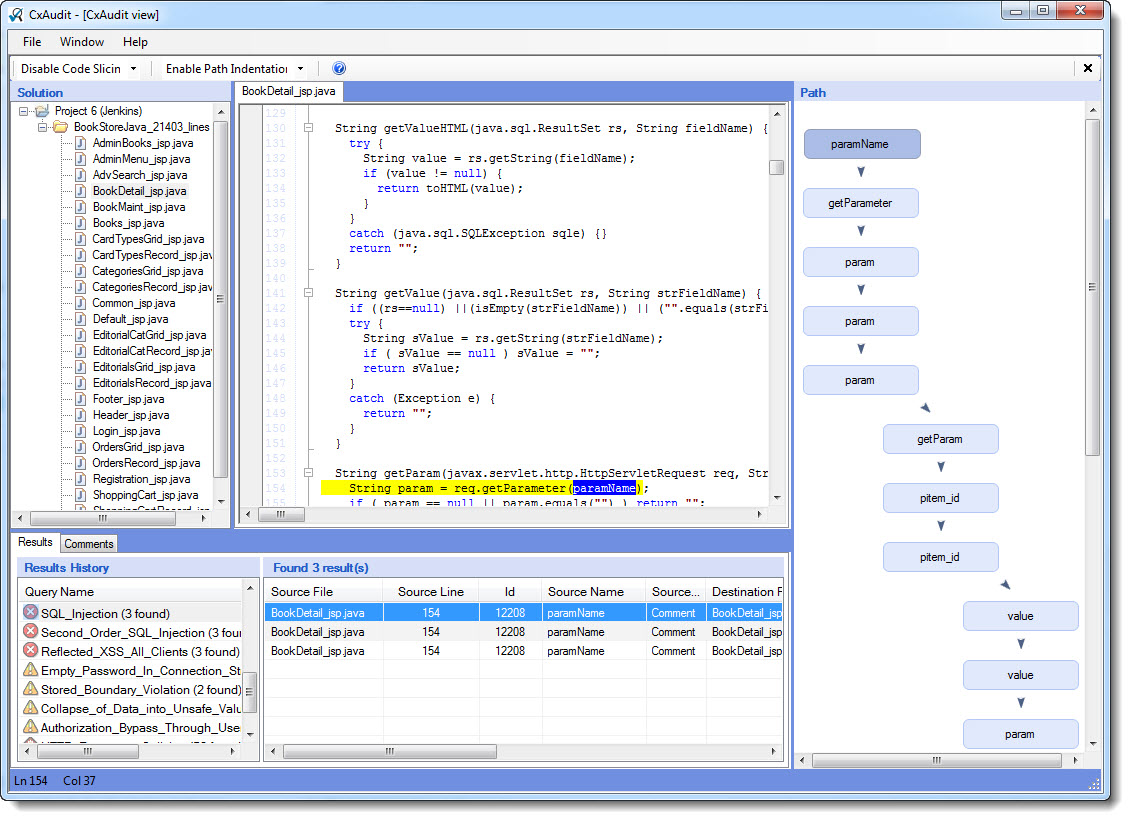The image size is (1131, 821).
Task: Open the File menu
Action: point(32,42)
